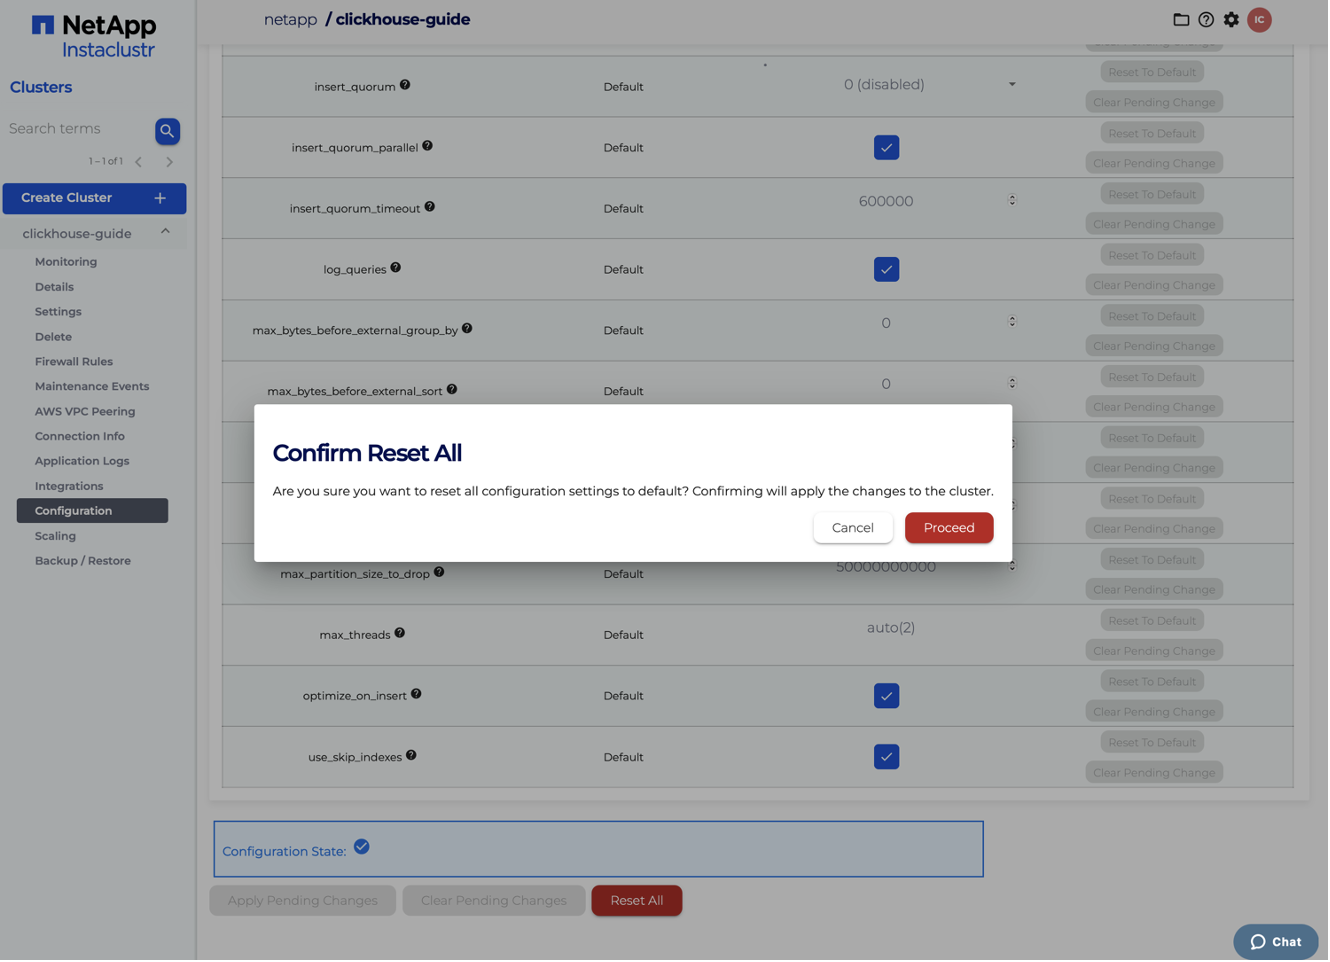
Task: Toggle the log_queries checkbox
Action: pos(886,270)
